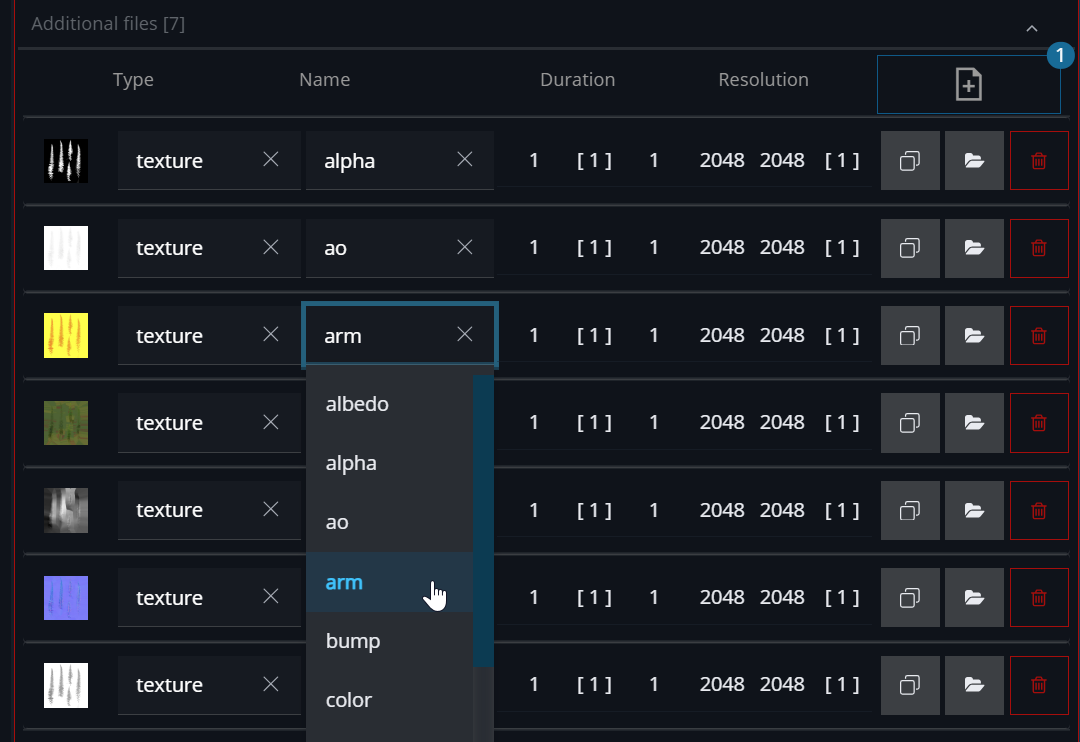Delete the blue normal map texture row
The height and width of the screenshot is (742, 1080).
(1039, 598)
